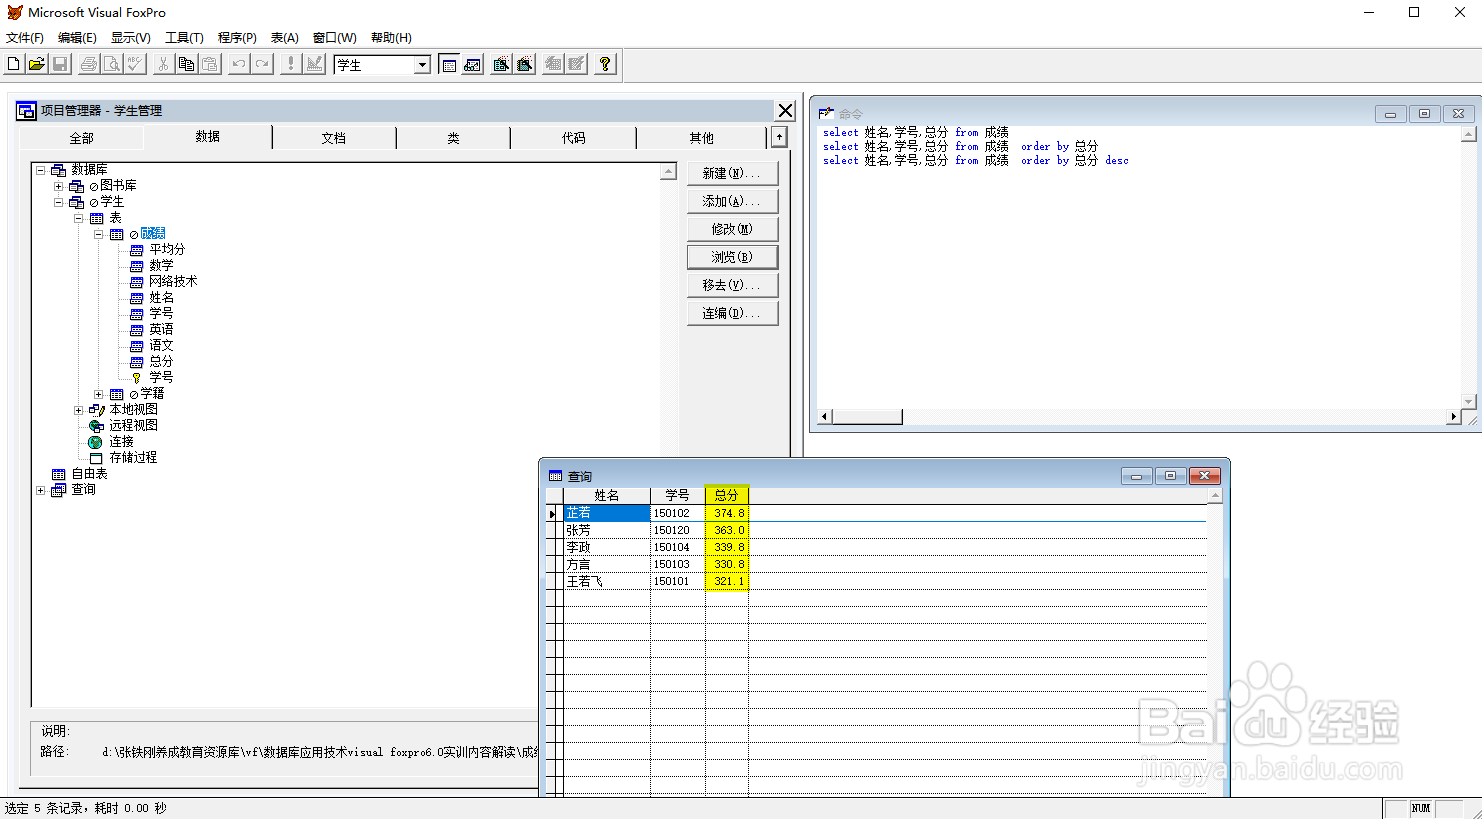
Task: Select the 存储过程 tree item
Action: (133, 458)
